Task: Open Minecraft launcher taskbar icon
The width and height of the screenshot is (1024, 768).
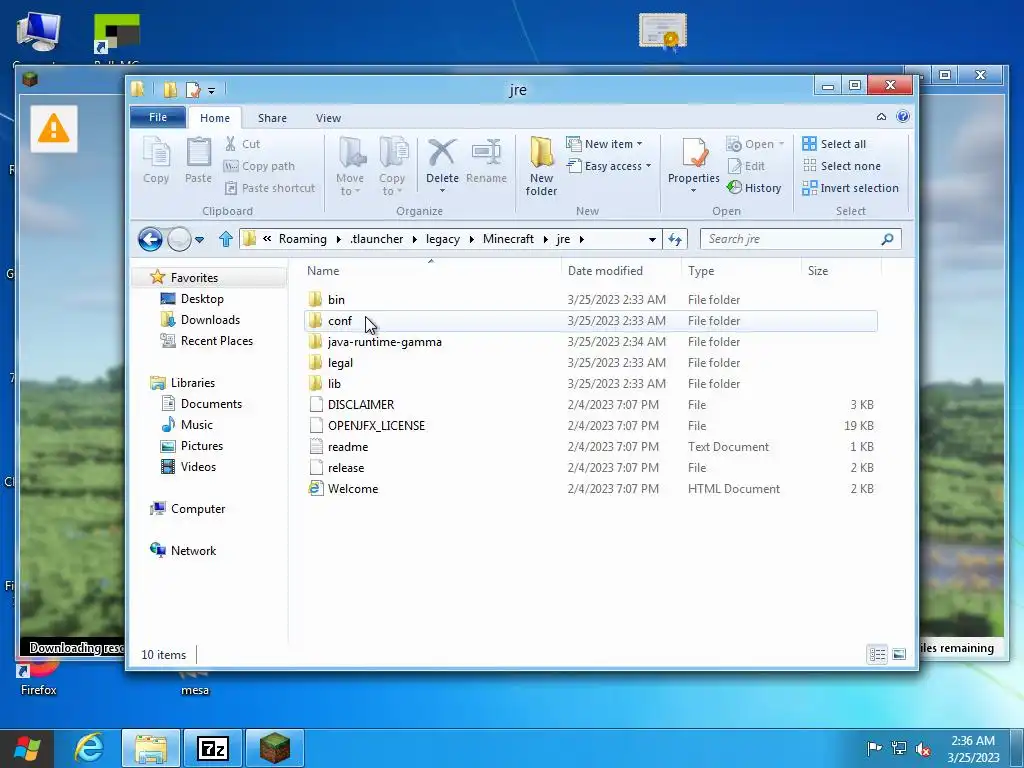Action: (x=275, y=748)
